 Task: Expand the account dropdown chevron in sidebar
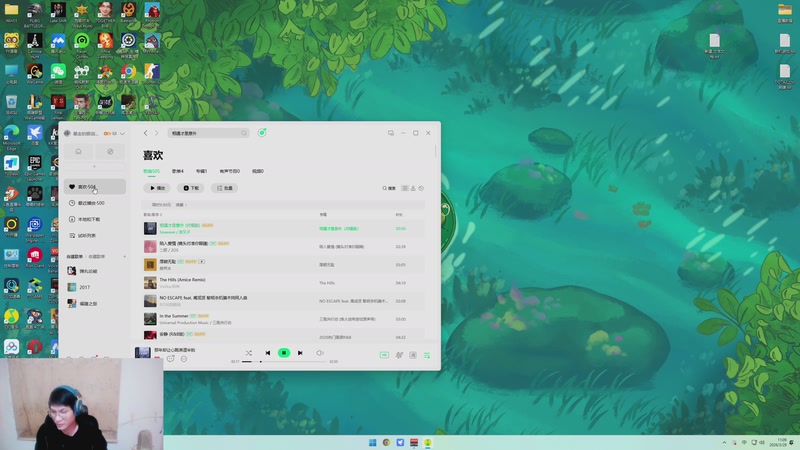[122, 134]
